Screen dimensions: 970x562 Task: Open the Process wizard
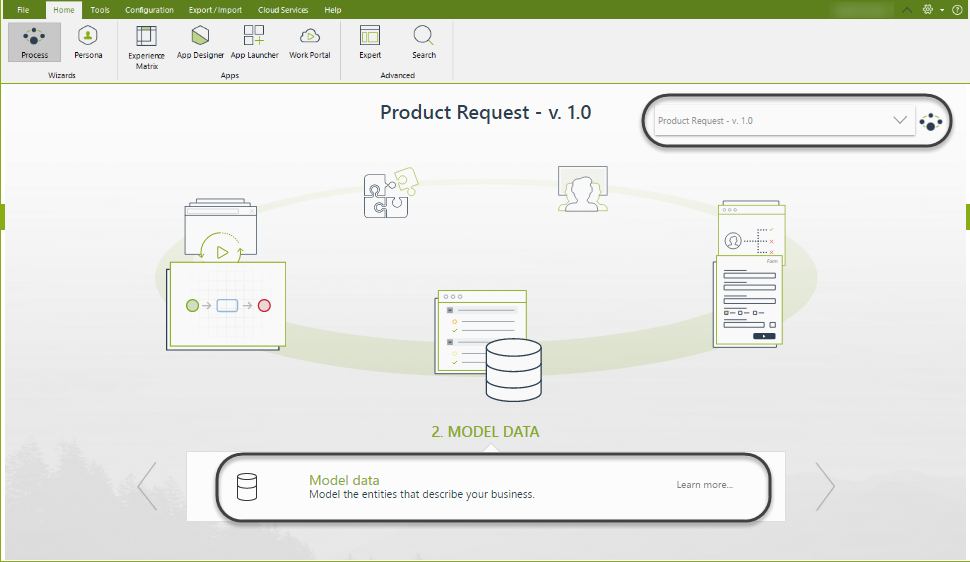35,42
